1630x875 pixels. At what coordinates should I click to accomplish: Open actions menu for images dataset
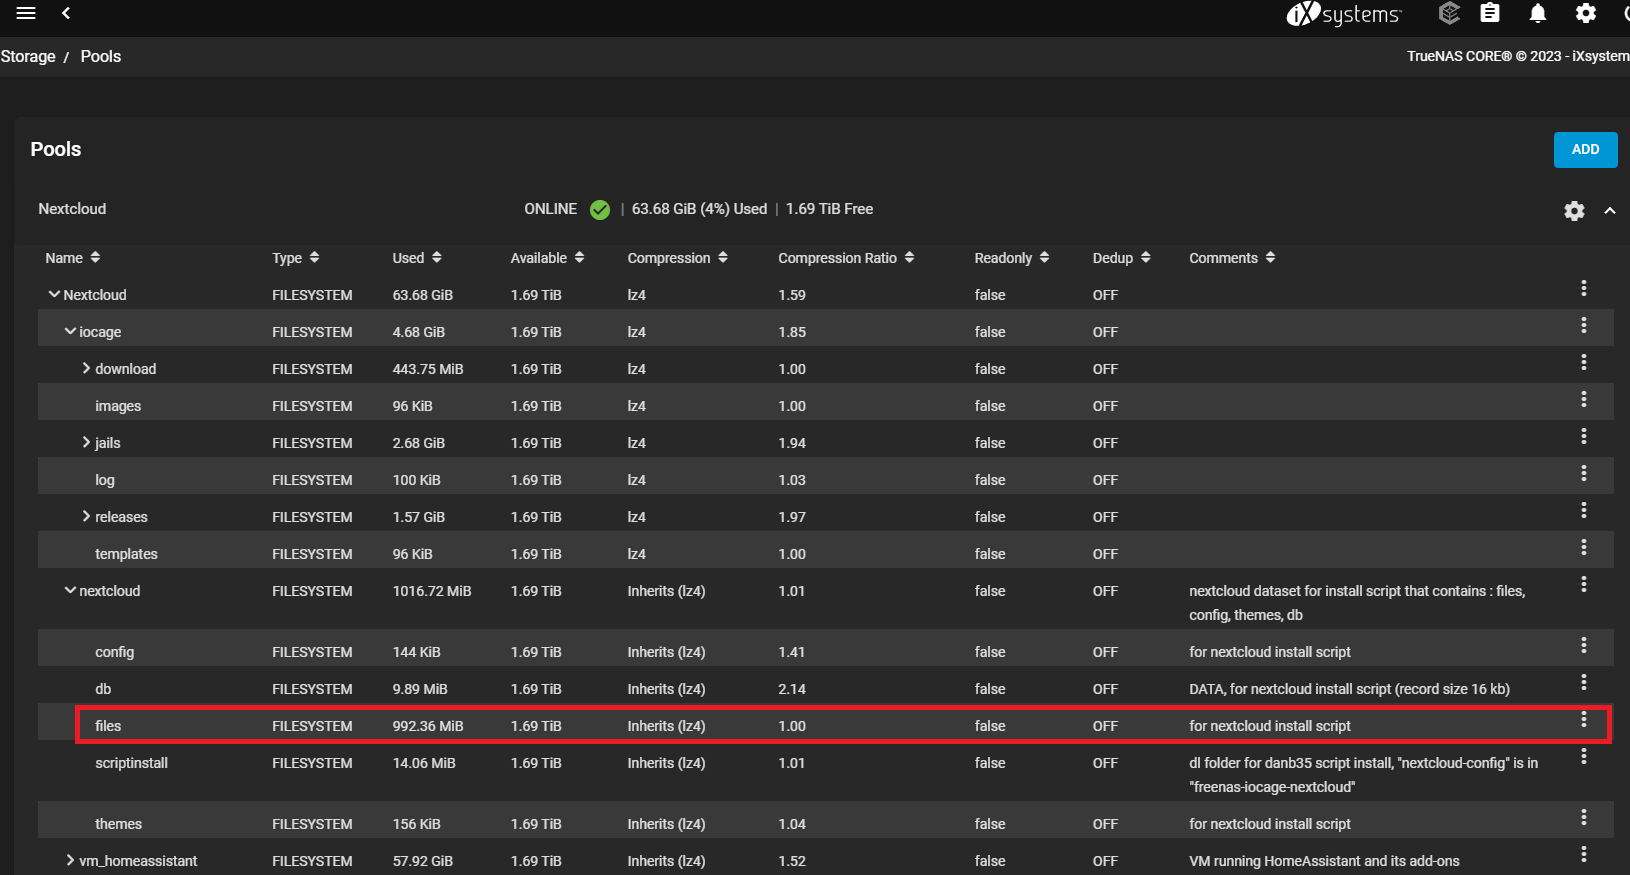click(1584, 399)
